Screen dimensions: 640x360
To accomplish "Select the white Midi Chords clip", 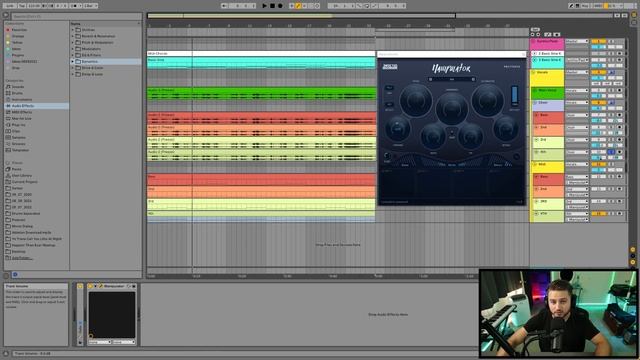I will 261,53.
